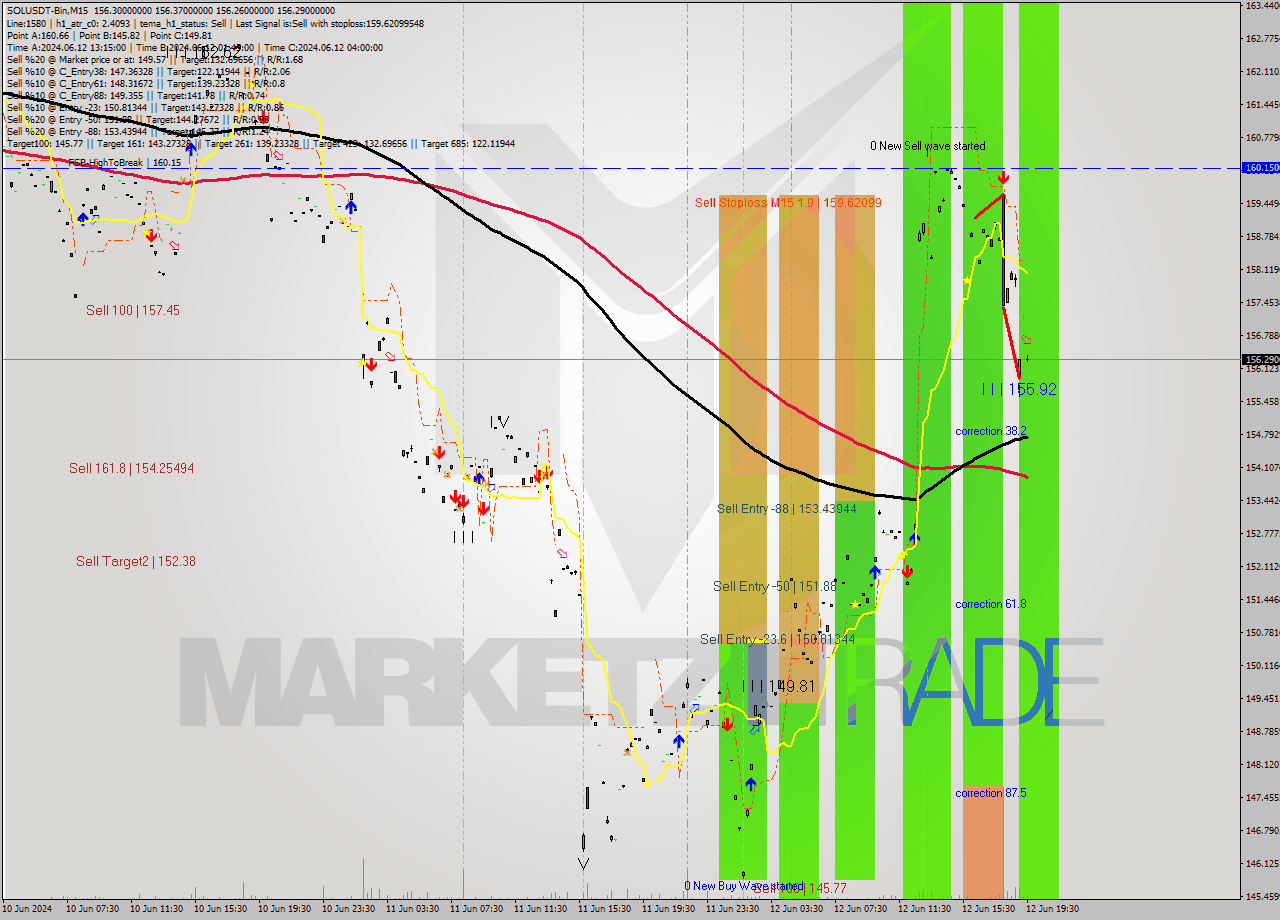Image resolution: width=1280 pixels, height=920 pixels.
Task: Click the 'I V' wave marker label
Action: (499, 423)
